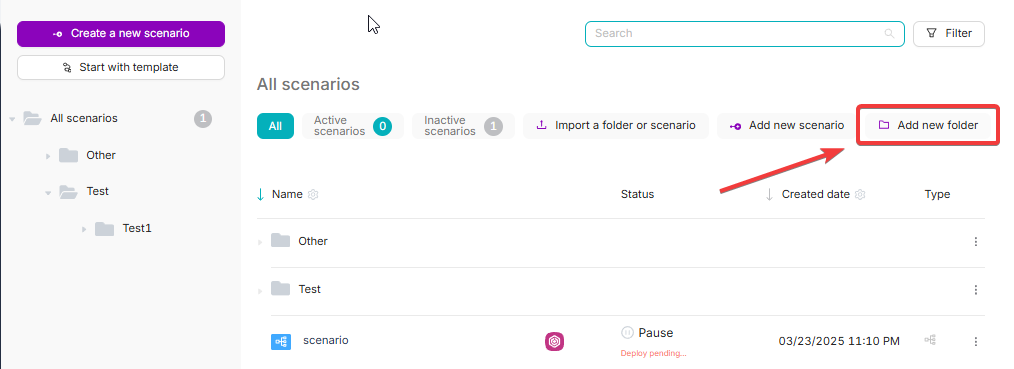1014x369 pixels.
Task: Click the Filter button
Action: tap(949, 34)
